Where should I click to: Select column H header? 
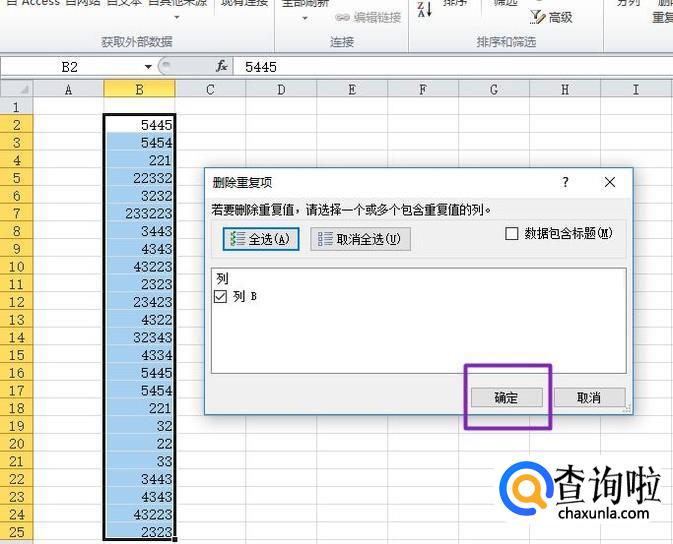point(565,89)
